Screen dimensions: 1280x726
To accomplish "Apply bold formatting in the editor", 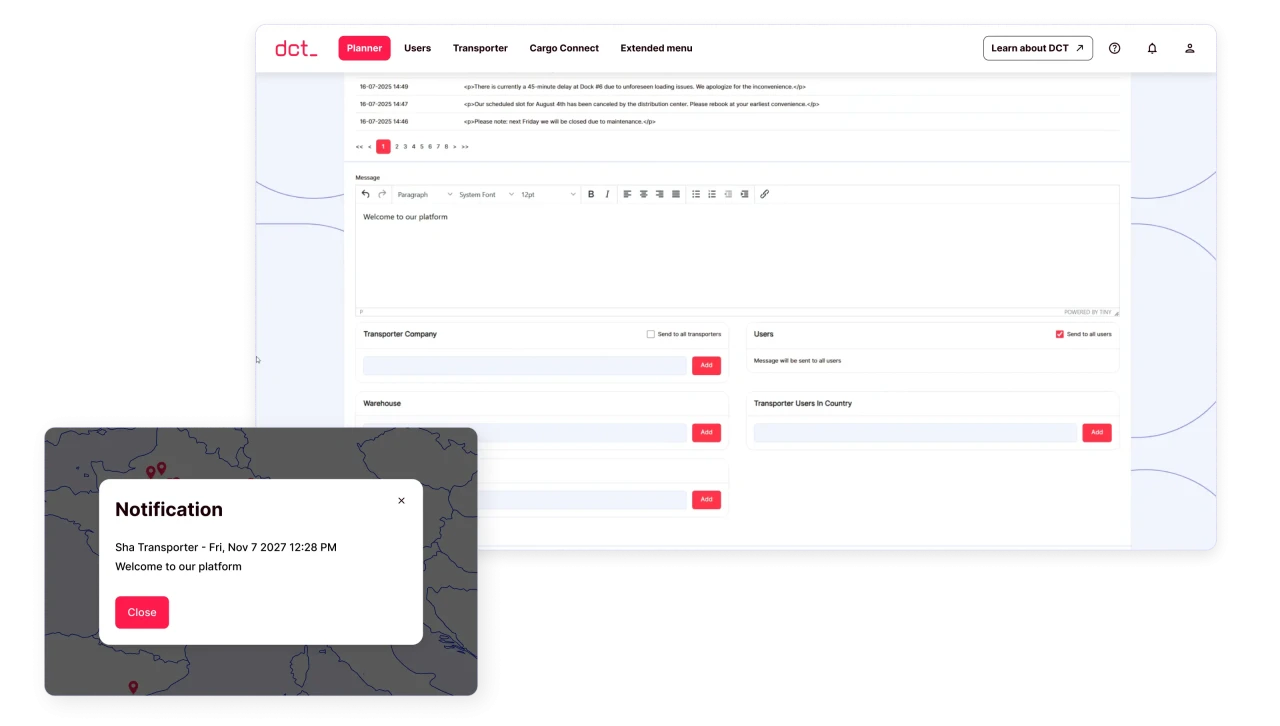I will tap(591, 194).
